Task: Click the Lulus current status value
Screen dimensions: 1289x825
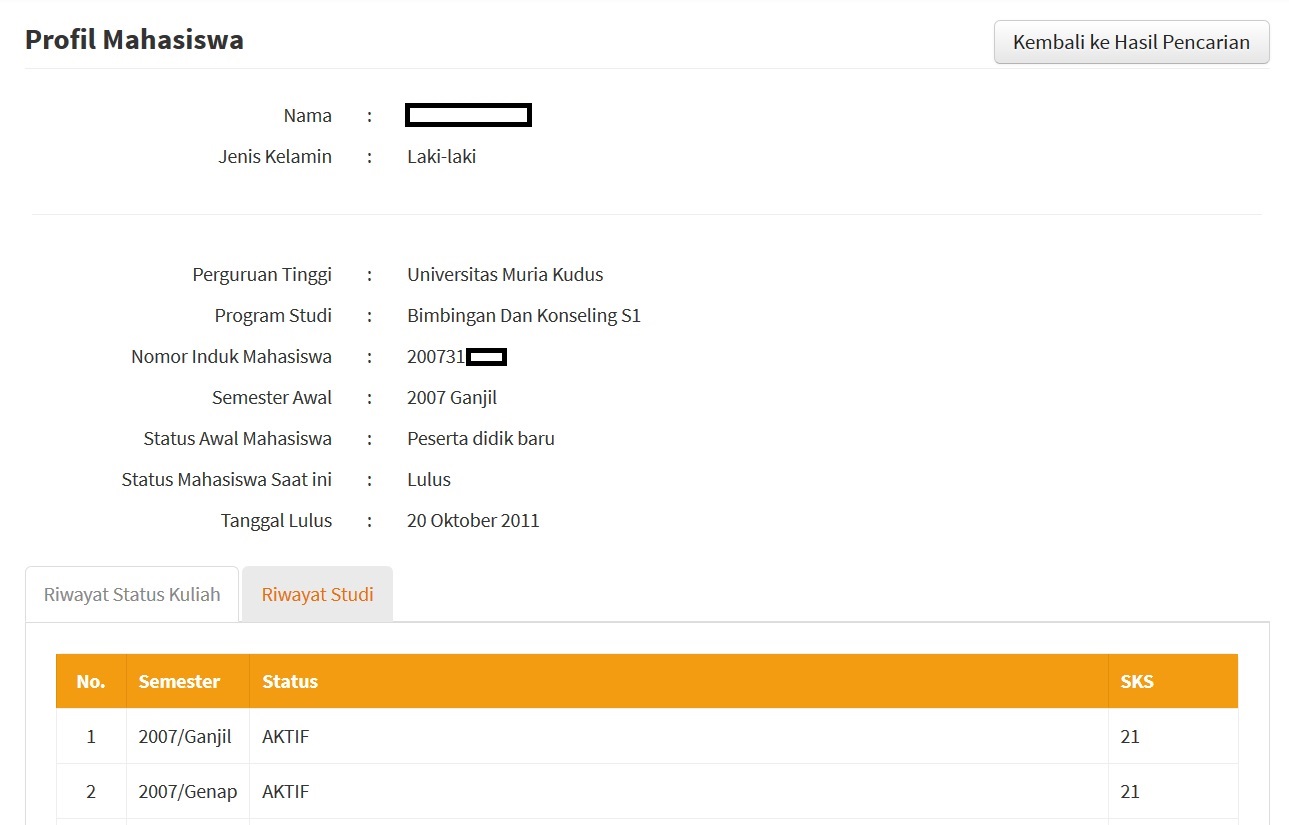Action: click(x=429, y=479)
